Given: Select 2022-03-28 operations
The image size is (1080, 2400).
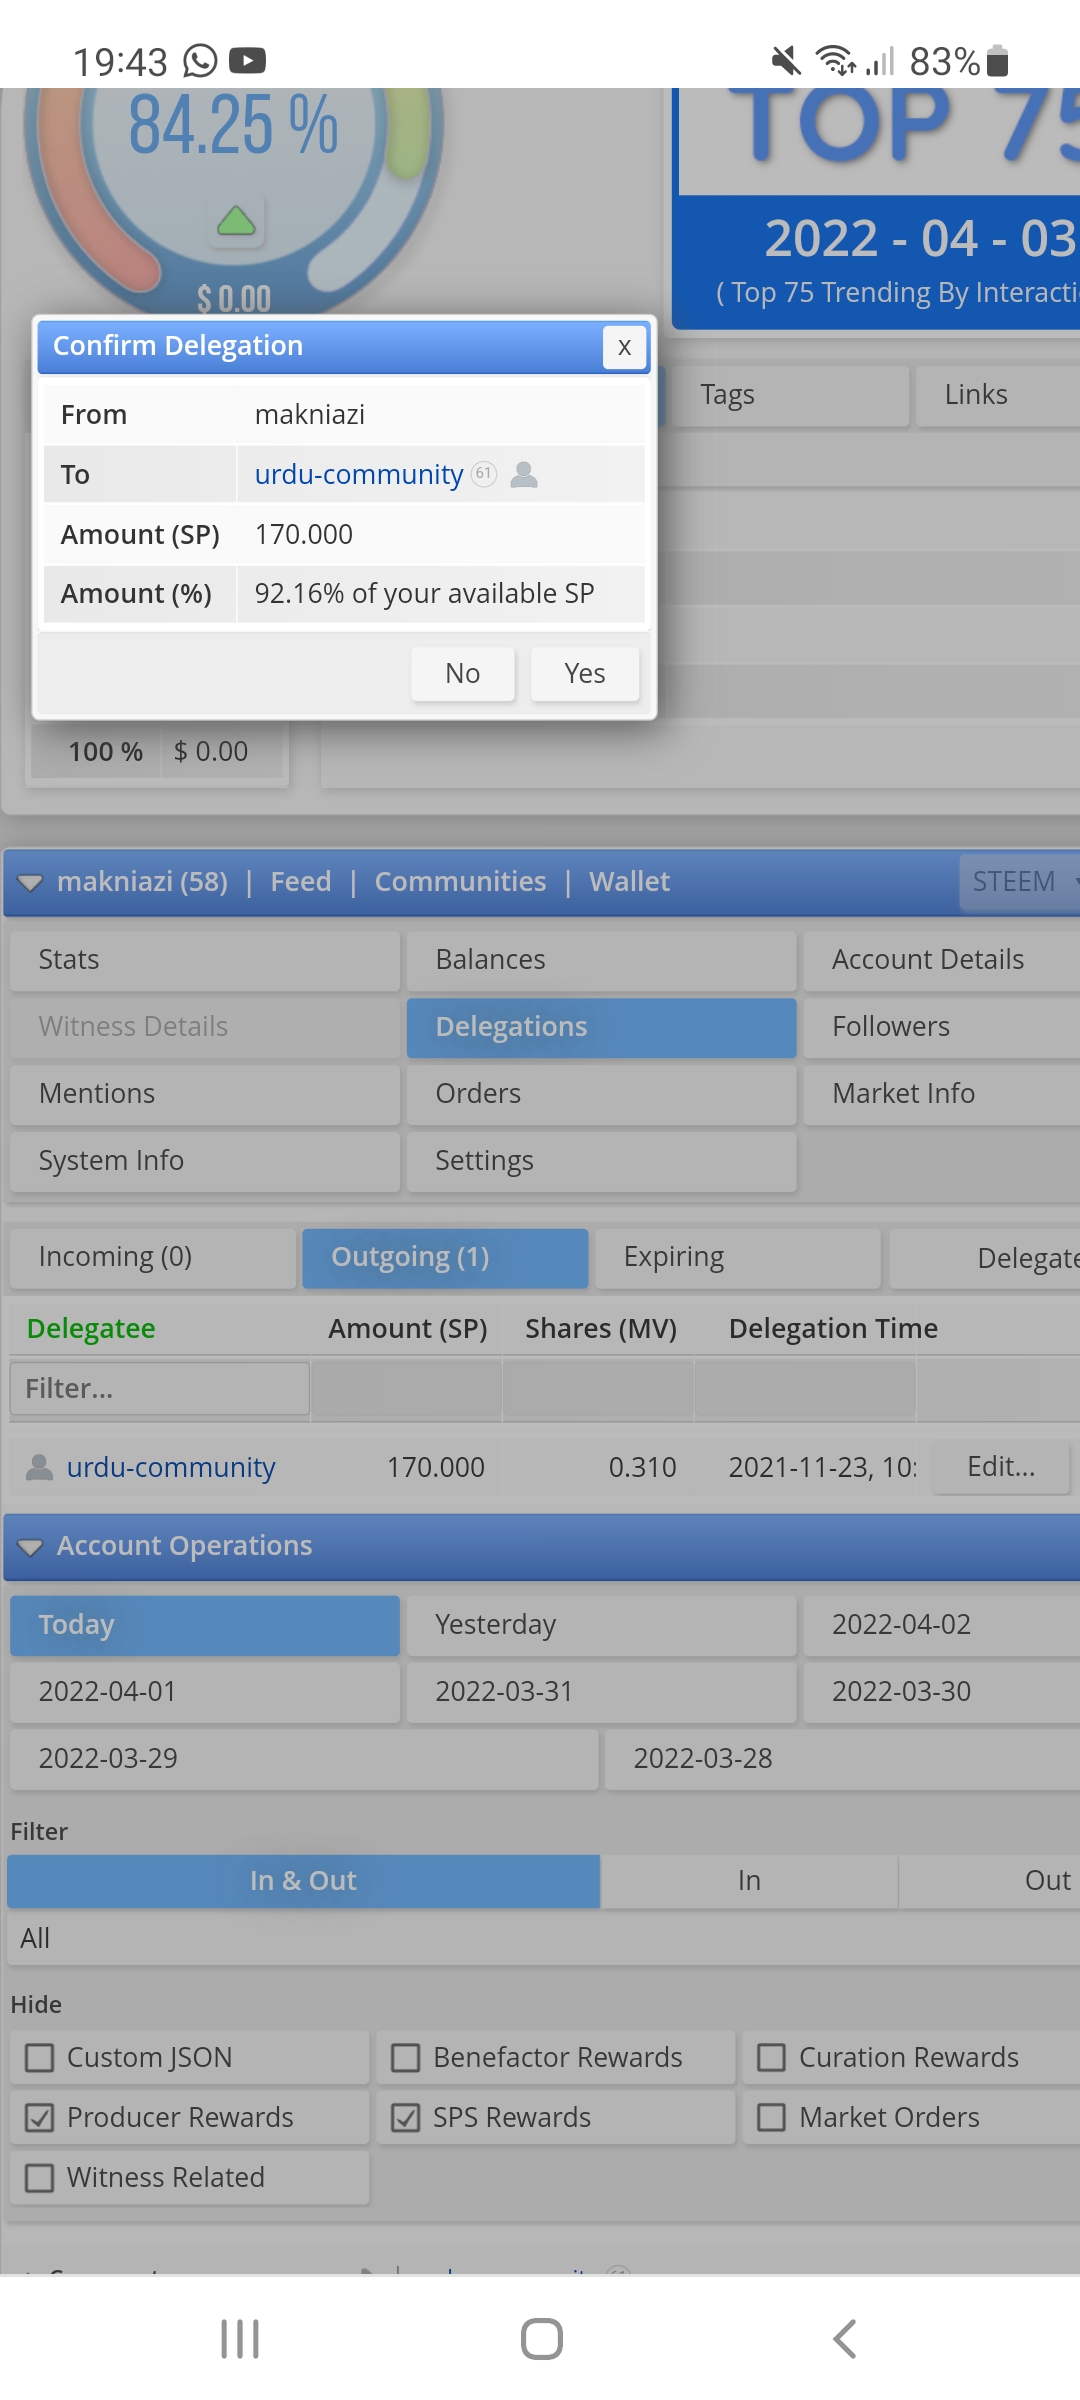Looking at the screenshot, I should [842, 1759].
